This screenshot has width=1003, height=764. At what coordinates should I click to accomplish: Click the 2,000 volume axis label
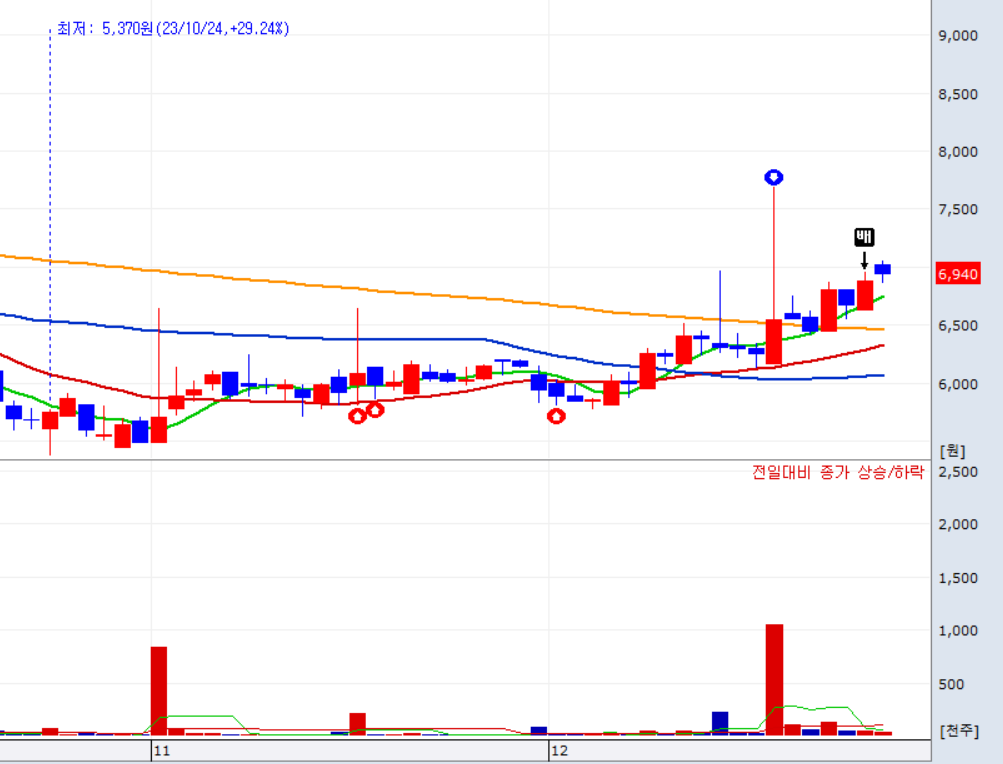coord(958,525)
